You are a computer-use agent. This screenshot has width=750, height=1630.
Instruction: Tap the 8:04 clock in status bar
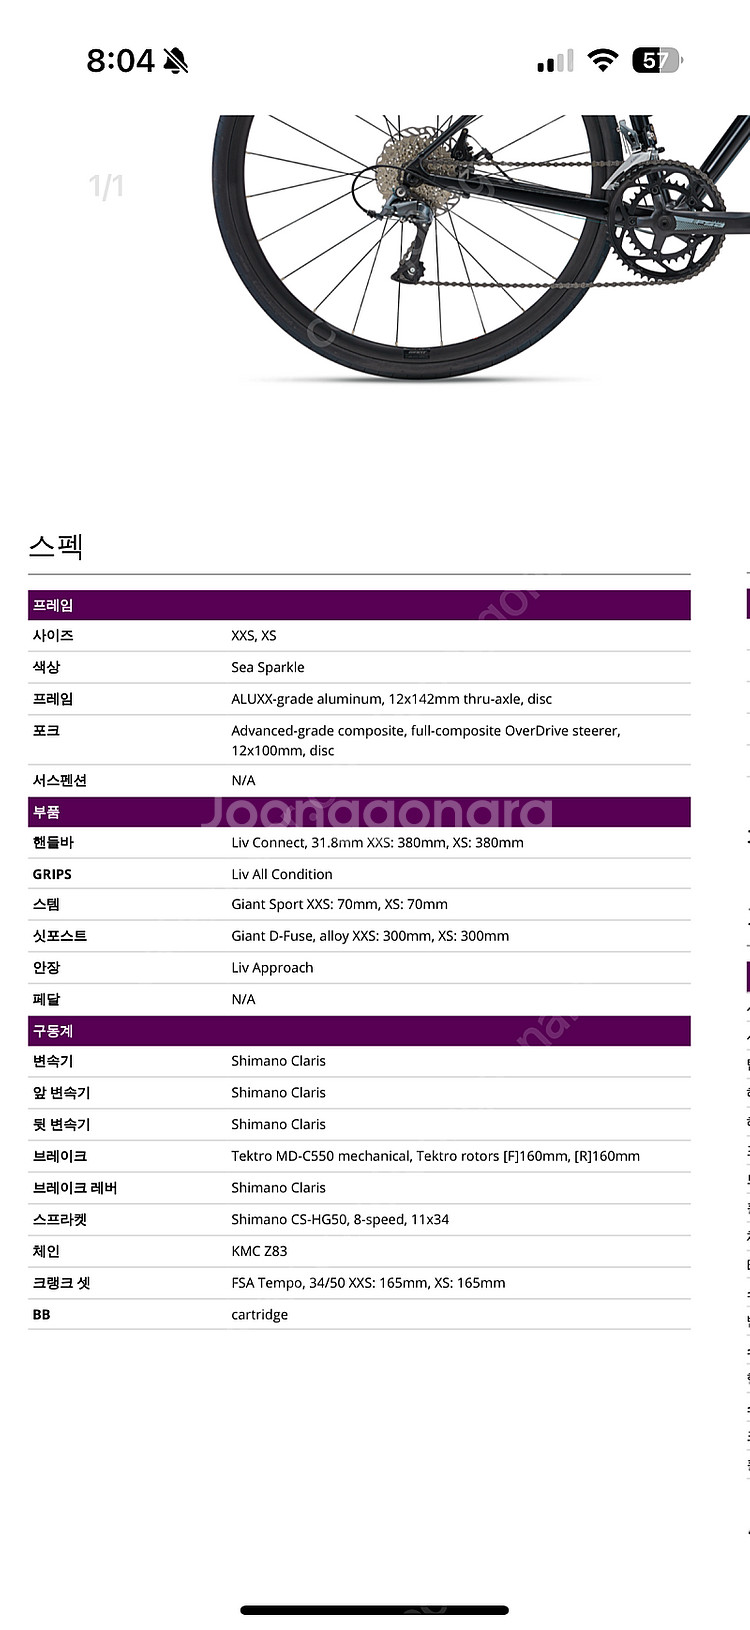pos(120,61)
